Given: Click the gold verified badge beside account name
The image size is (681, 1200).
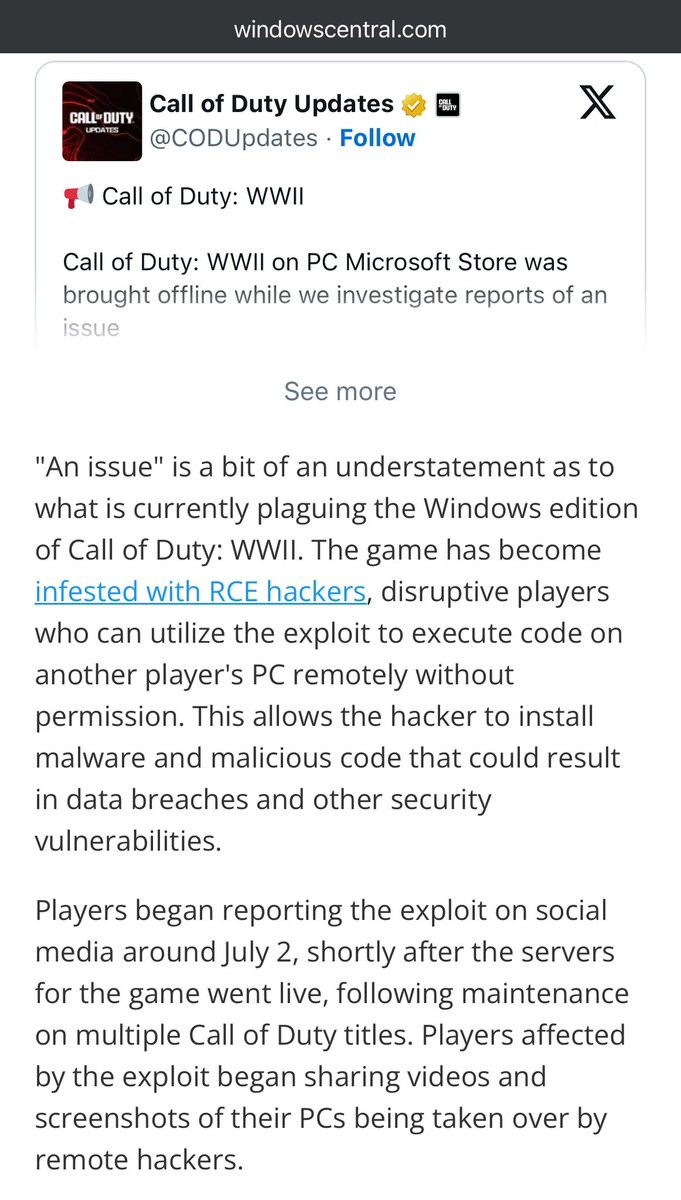Looking at the screenshot, I should pyautogui.click(x=414, y=104).
